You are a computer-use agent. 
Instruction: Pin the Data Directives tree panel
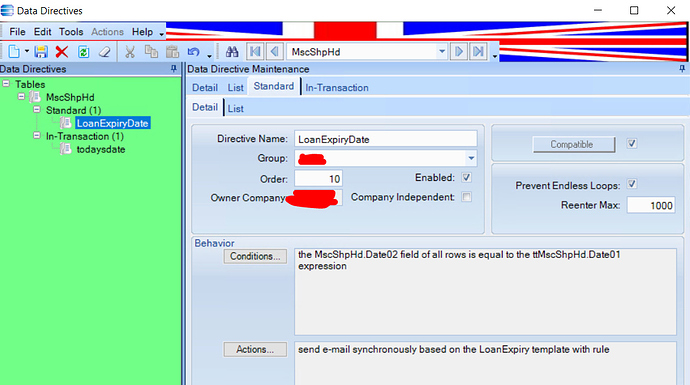pos(174,69)
